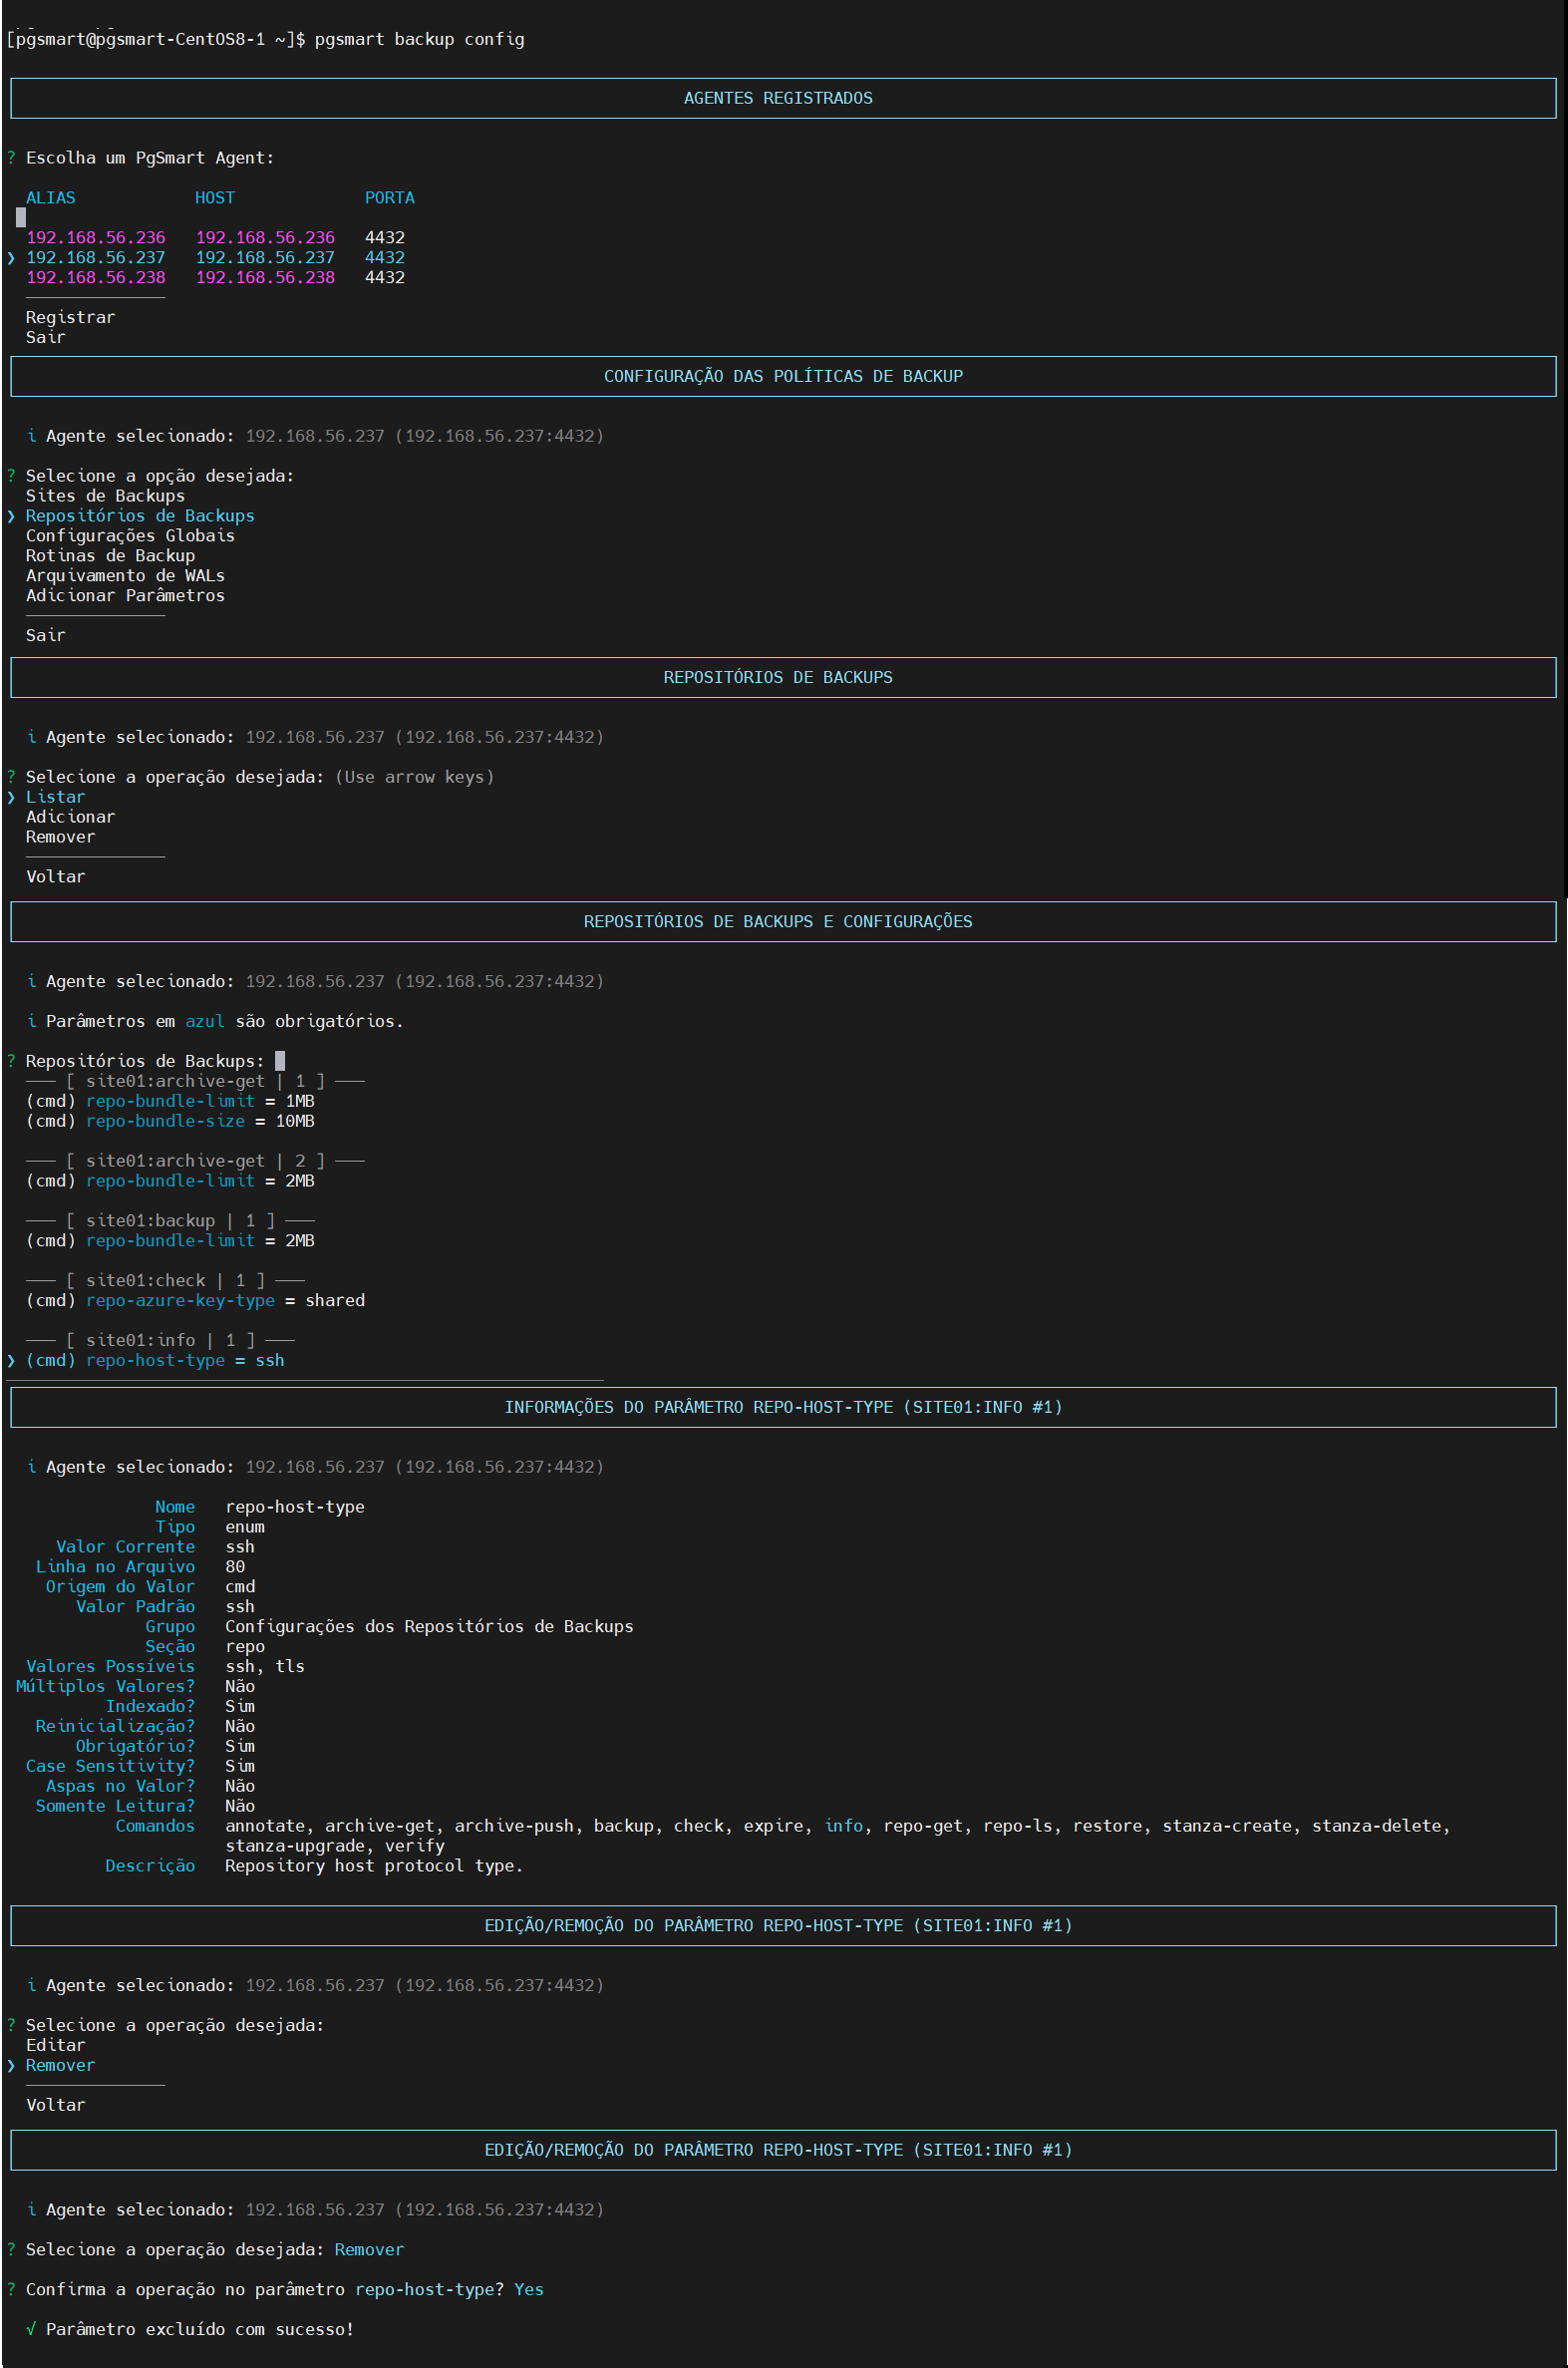Click host value 192.168.56.238
The height and width of the screenshot is (2368, 1568).
click(265, 277)
